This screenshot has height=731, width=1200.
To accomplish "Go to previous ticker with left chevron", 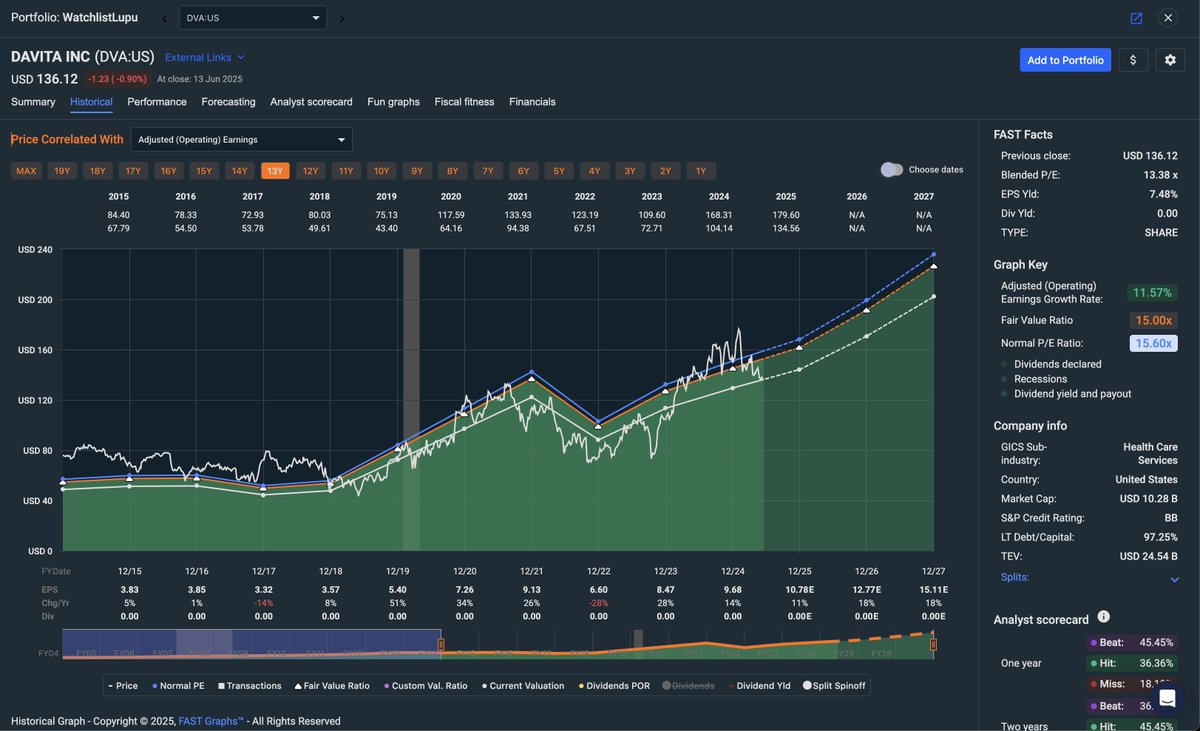I will point(165,18).
